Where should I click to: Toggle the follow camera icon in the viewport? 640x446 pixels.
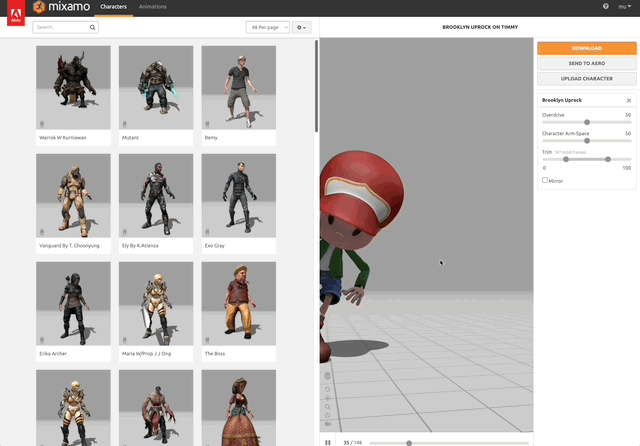pyautogui.click(x=327, y=424)
